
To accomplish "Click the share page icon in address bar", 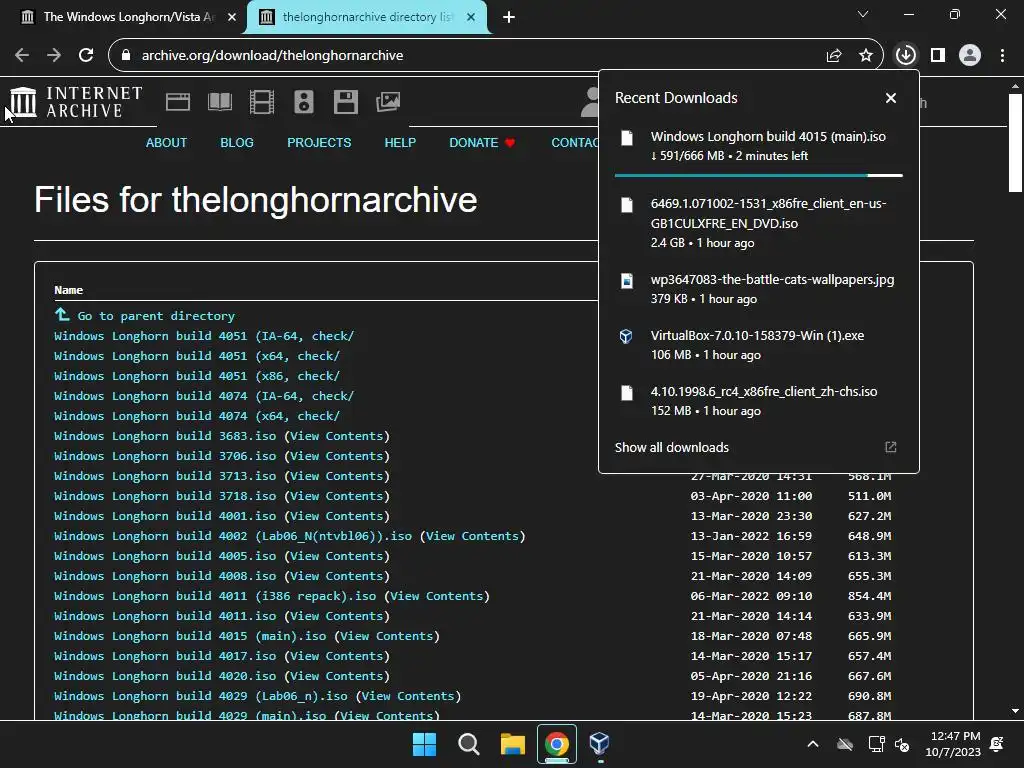I will tap(834, 56).
